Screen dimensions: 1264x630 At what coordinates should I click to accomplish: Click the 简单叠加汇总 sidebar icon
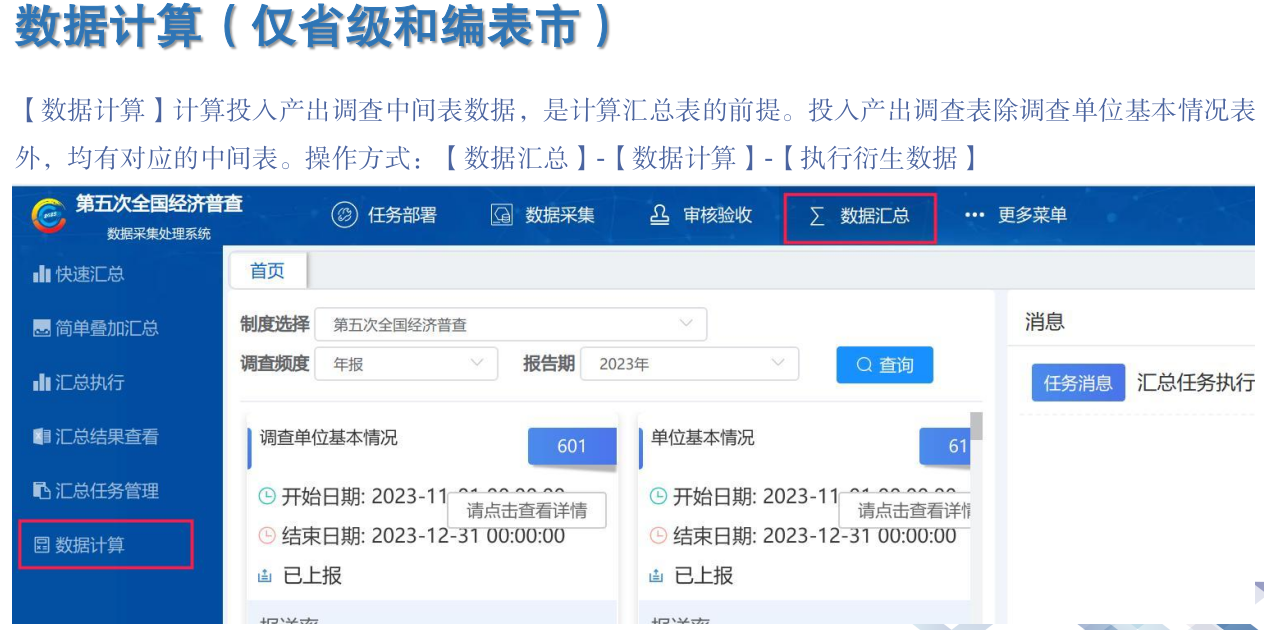click(x=41, y=328)
